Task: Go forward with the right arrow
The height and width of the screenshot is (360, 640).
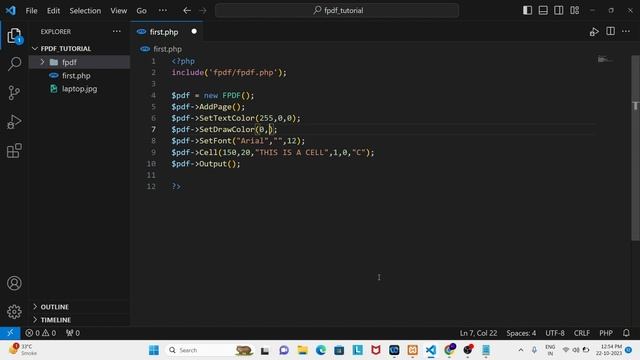Action: [x=203, y=11]
